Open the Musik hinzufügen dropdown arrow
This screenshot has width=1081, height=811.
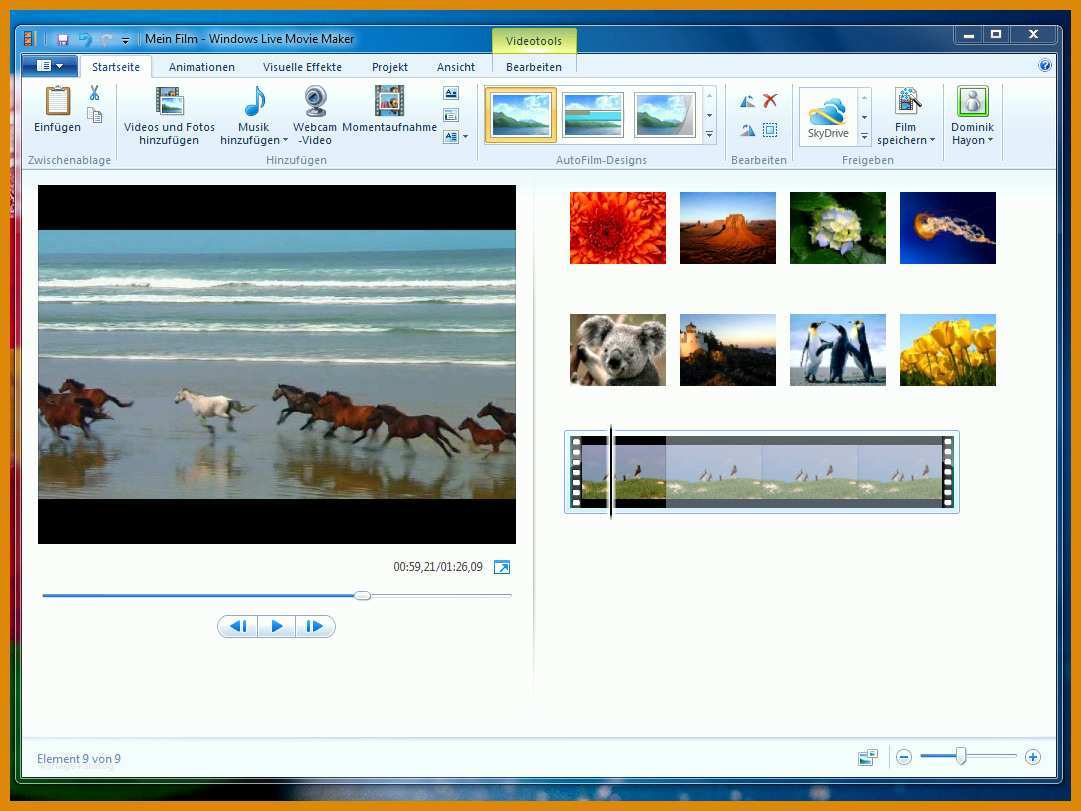pos(285,140)
